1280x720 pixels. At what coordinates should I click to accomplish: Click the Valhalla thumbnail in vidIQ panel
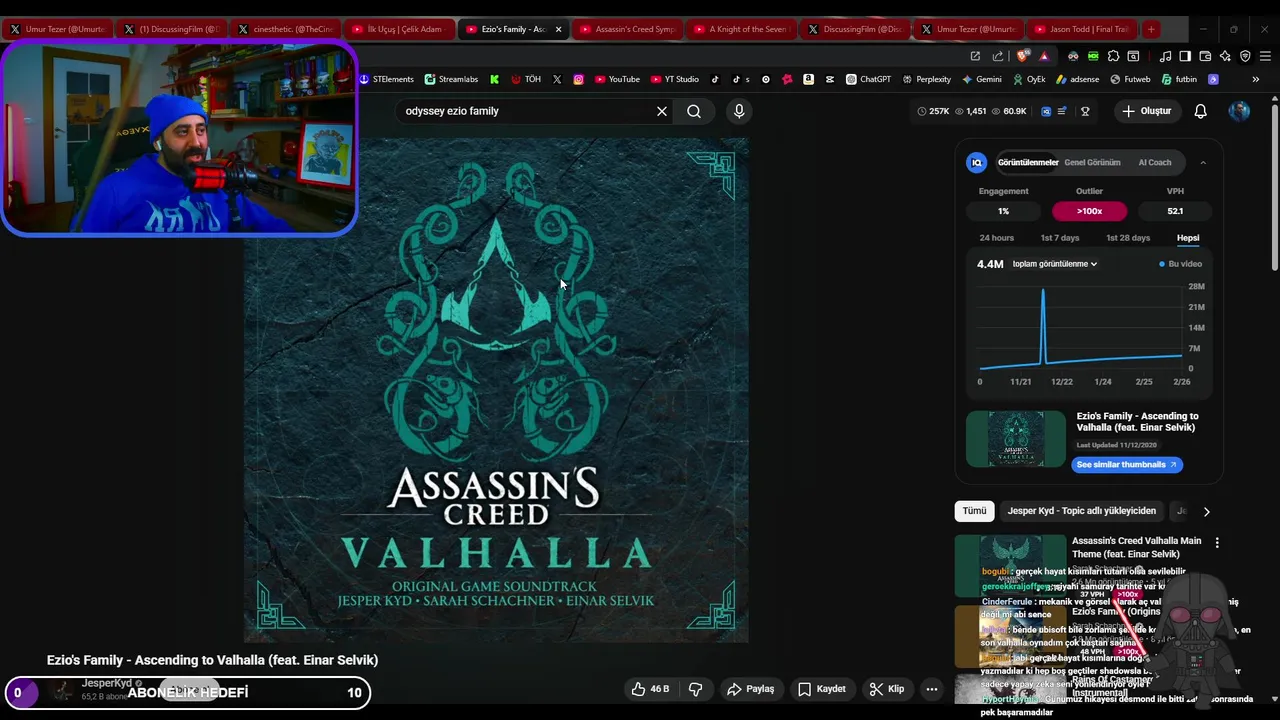1016,439
